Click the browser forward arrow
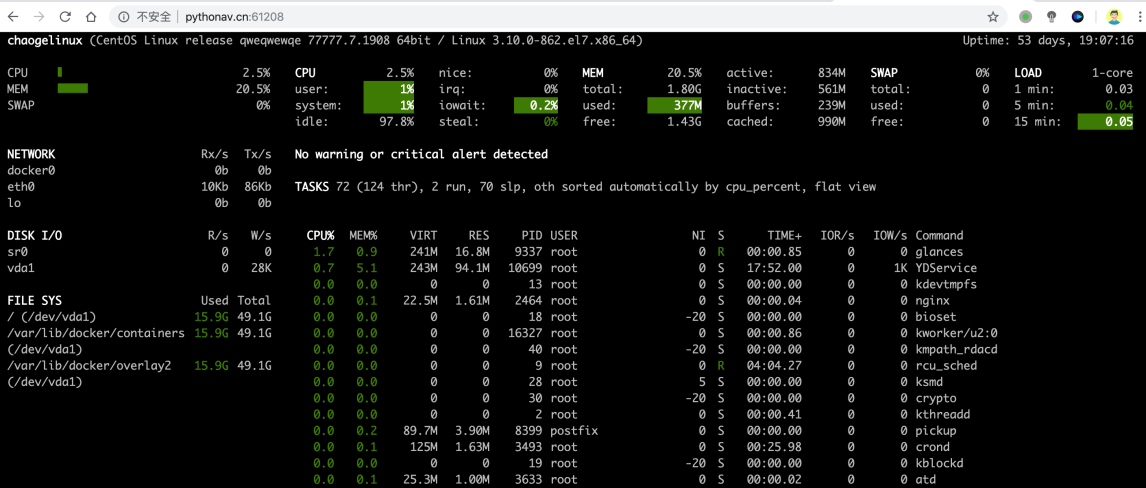Image resolution: width=1146 pixels, height=488 pixels. pyautogui.click(x=39, y=16)
